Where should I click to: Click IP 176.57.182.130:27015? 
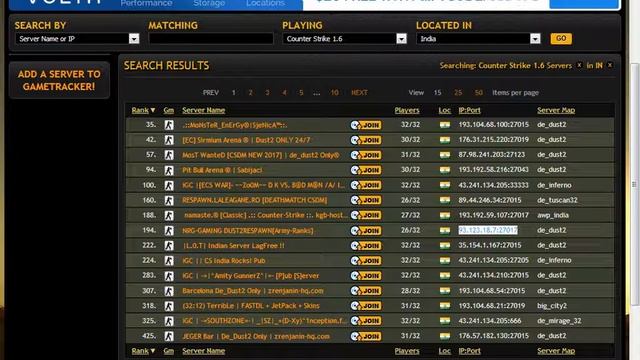(493, 336)
